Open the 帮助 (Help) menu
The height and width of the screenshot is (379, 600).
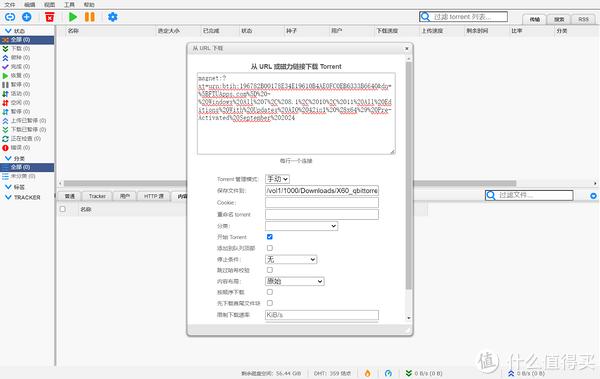[89, 5]
